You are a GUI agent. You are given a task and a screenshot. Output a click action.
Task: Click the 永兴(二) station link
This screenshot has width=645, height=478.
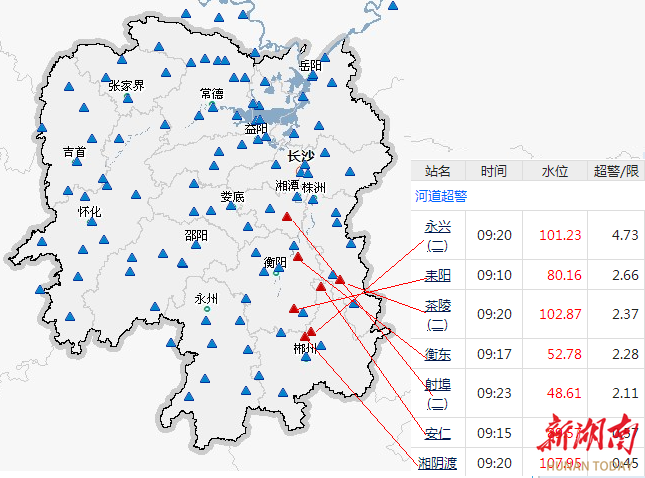click(438, 235)
